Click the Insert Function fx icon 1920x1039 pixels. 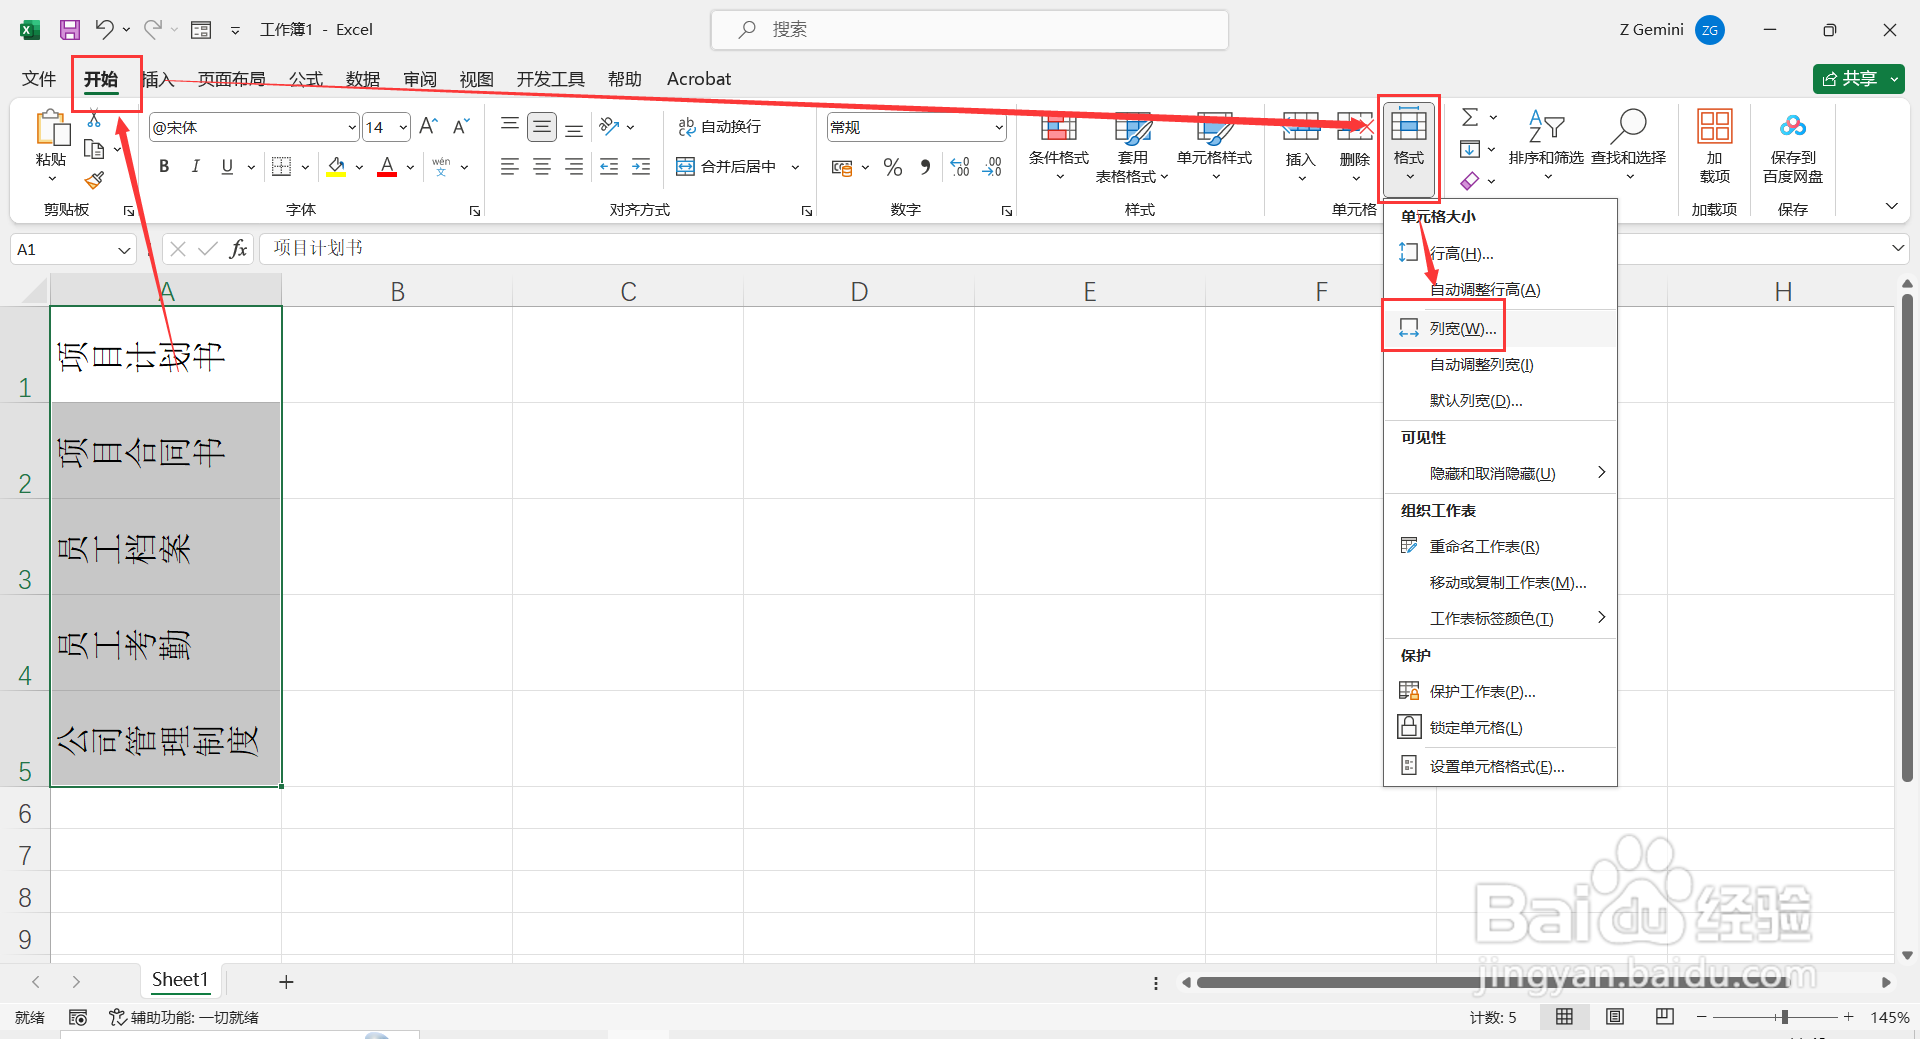coord(238,249)
